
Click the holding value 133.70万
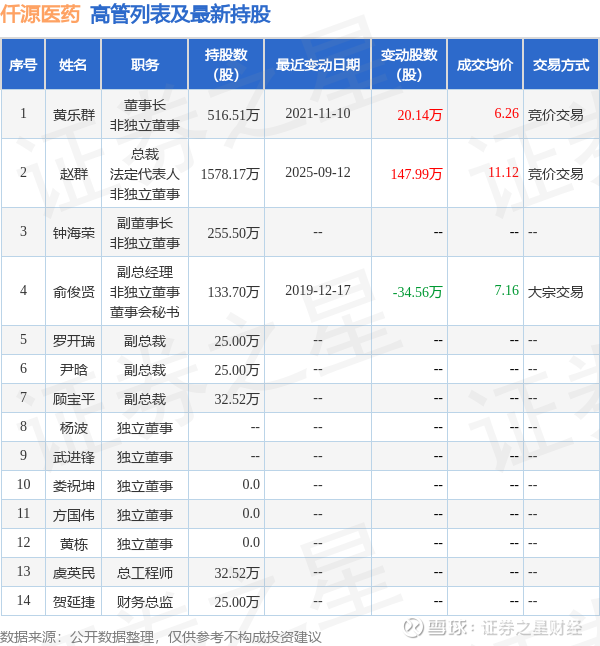tap(233, 292)
